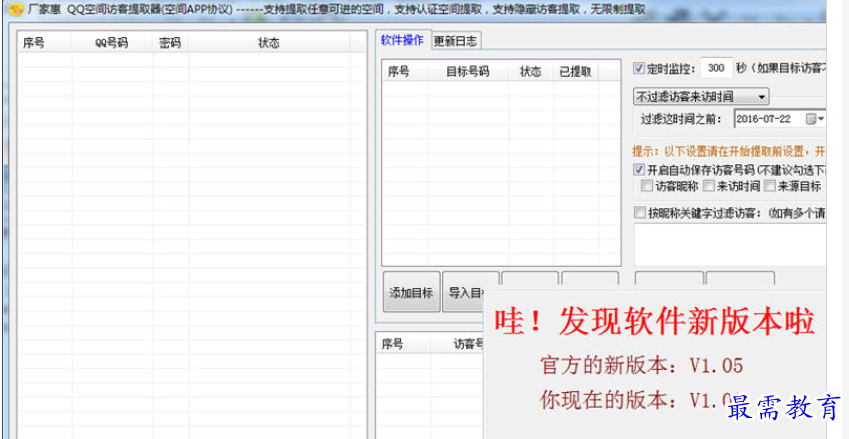Click the 密码 column header
The height and width of the screenshot is (439, 849).
tap(171, 43)
